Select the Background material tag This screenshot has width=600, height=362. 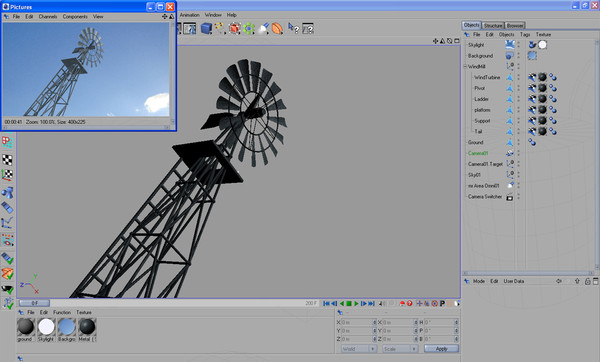(x=532, y=56)
